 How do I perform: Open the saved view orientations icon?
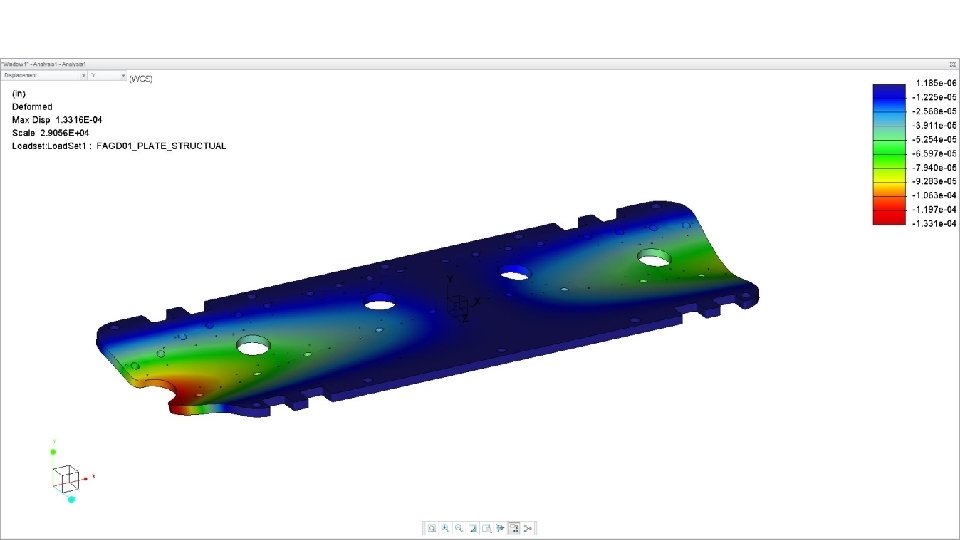(487, 528)
